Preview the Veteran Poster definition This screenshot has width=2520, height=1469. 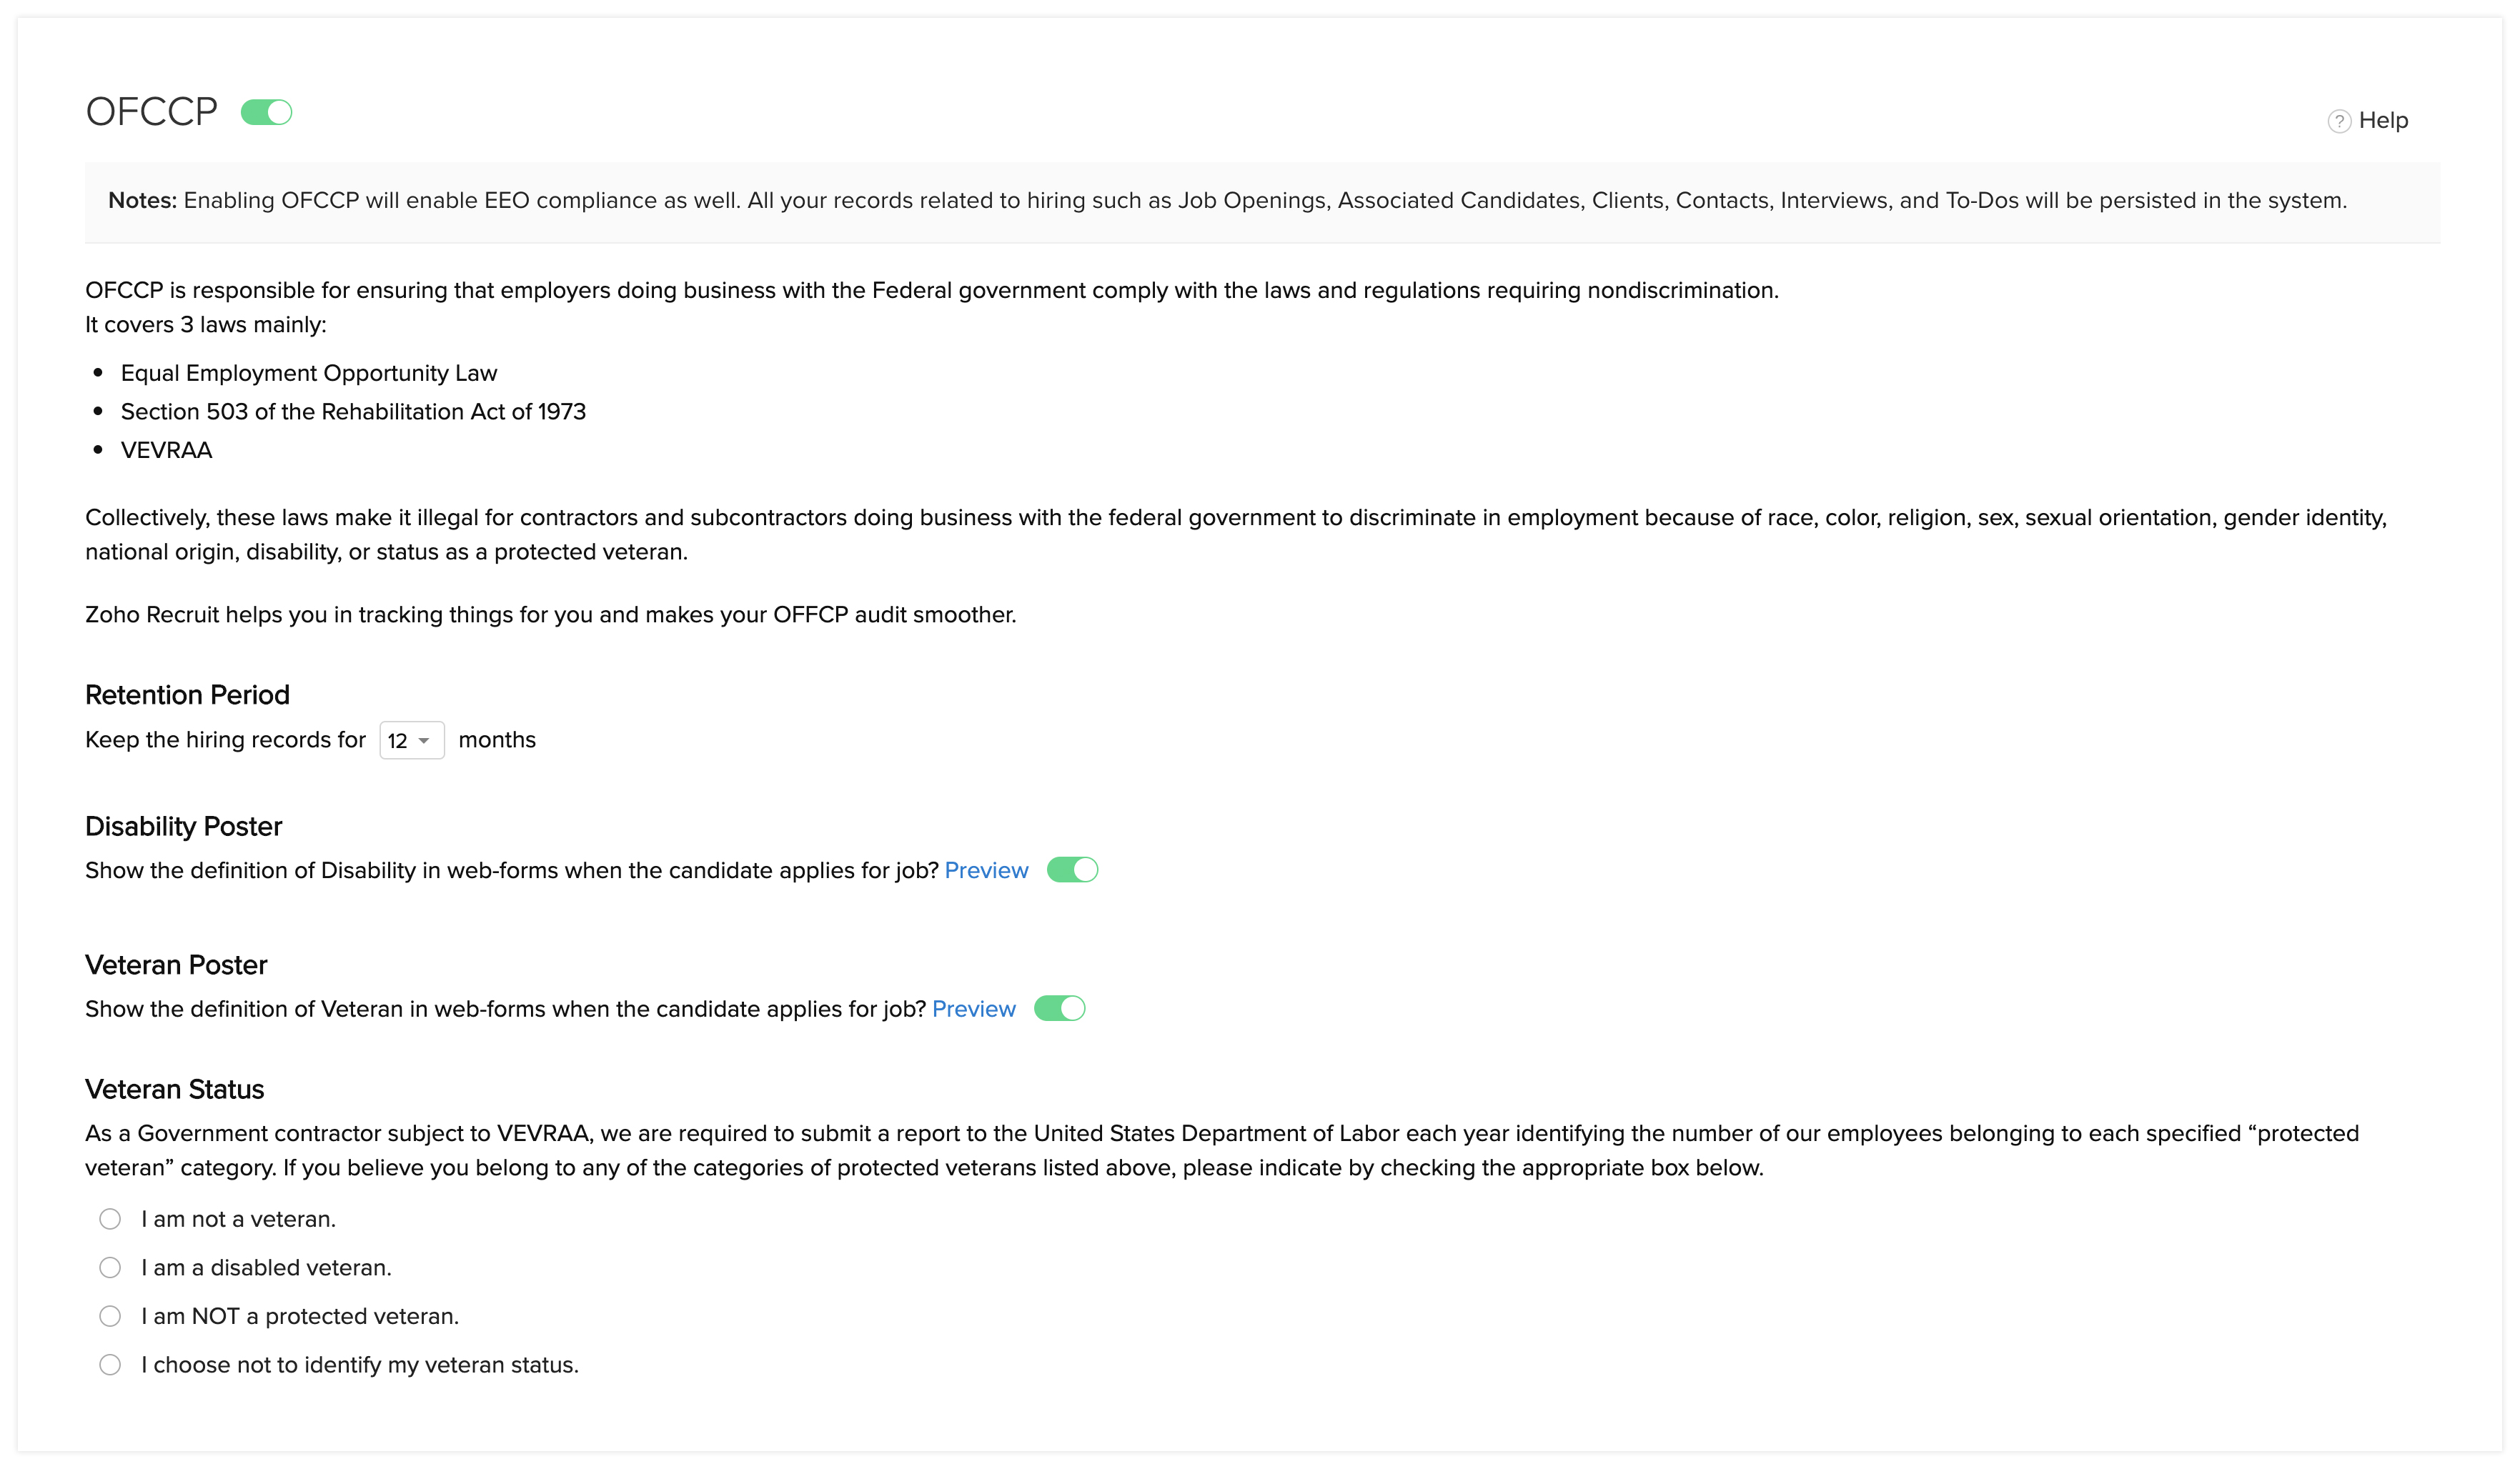click(973, 1009)
